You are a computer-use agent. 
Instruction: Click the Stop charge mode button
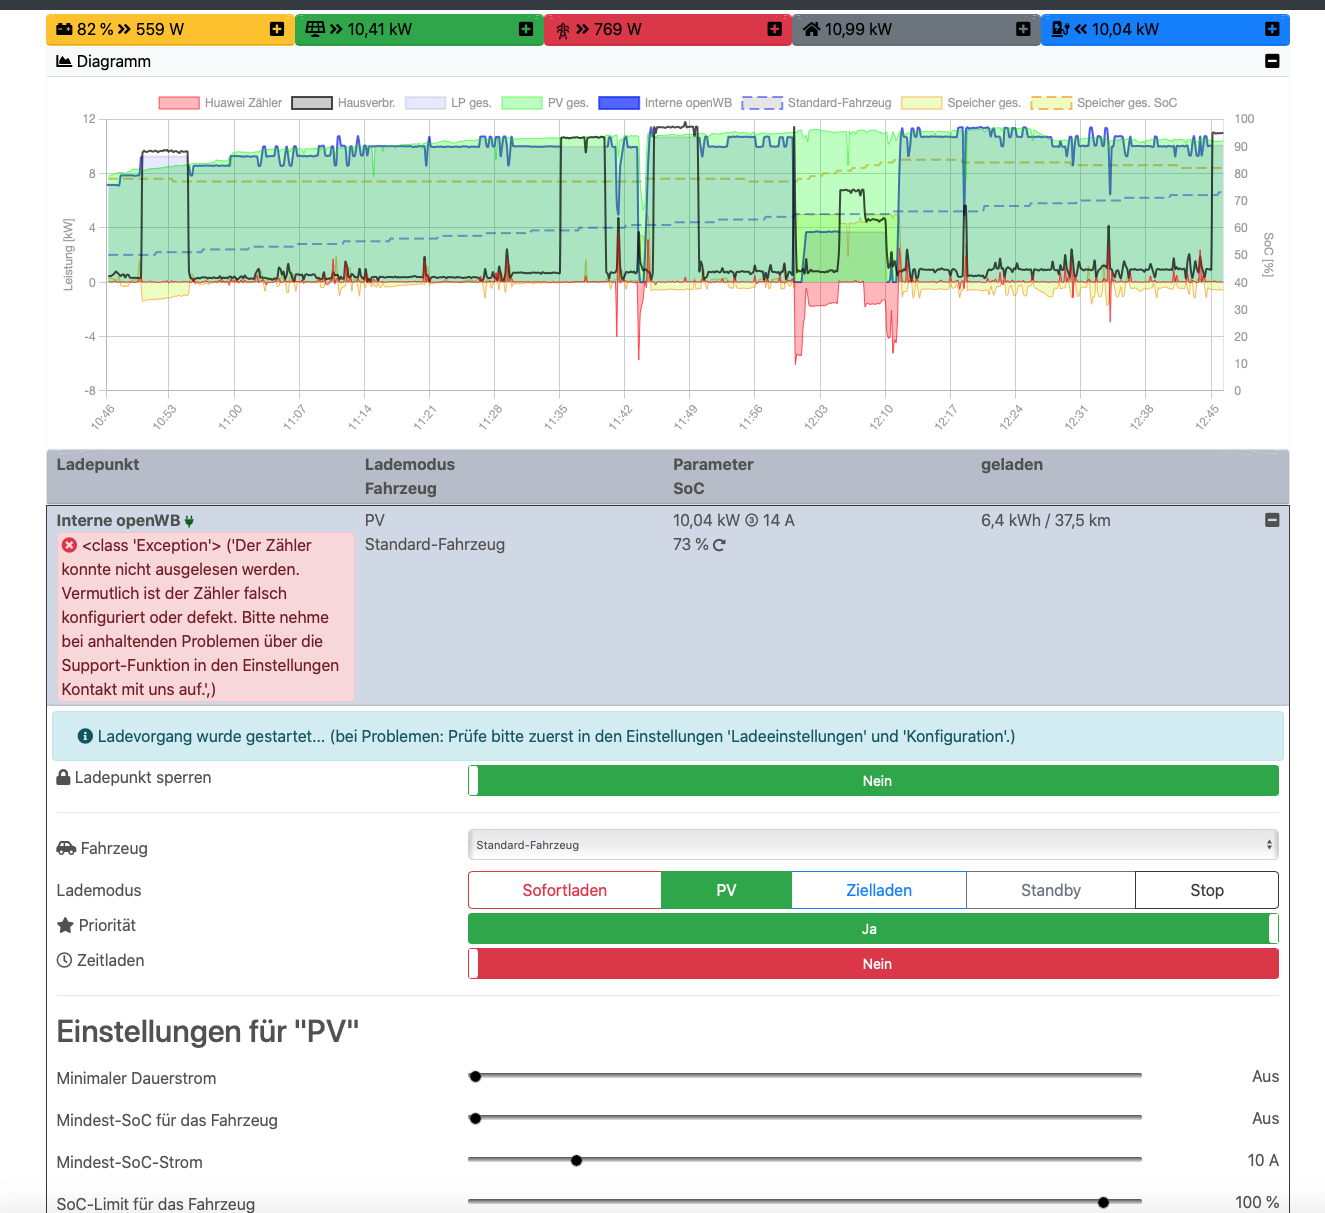click(1207, 890)
